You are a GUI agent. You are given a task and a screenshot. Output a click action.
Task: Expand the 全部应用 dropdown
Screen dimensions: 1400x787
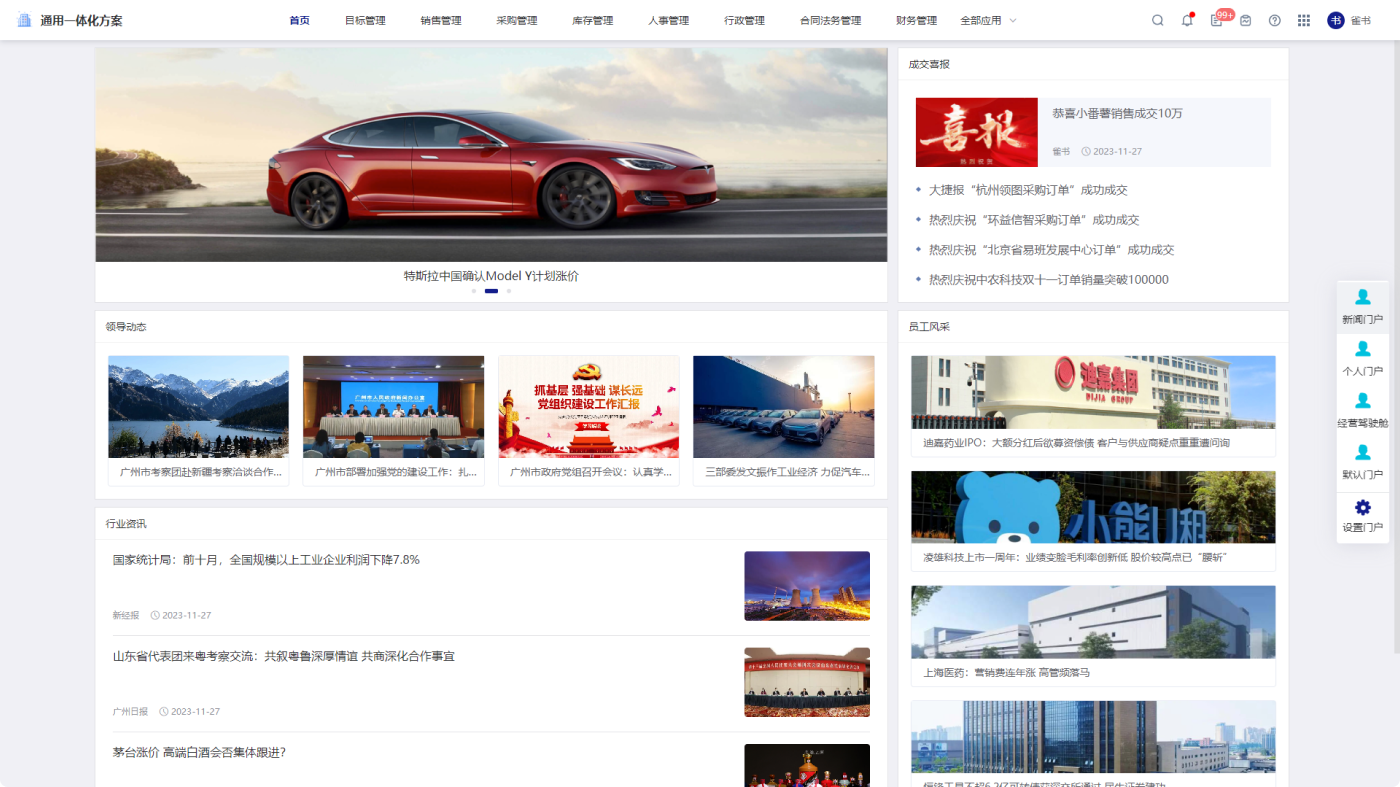click(x=988, y=20)
